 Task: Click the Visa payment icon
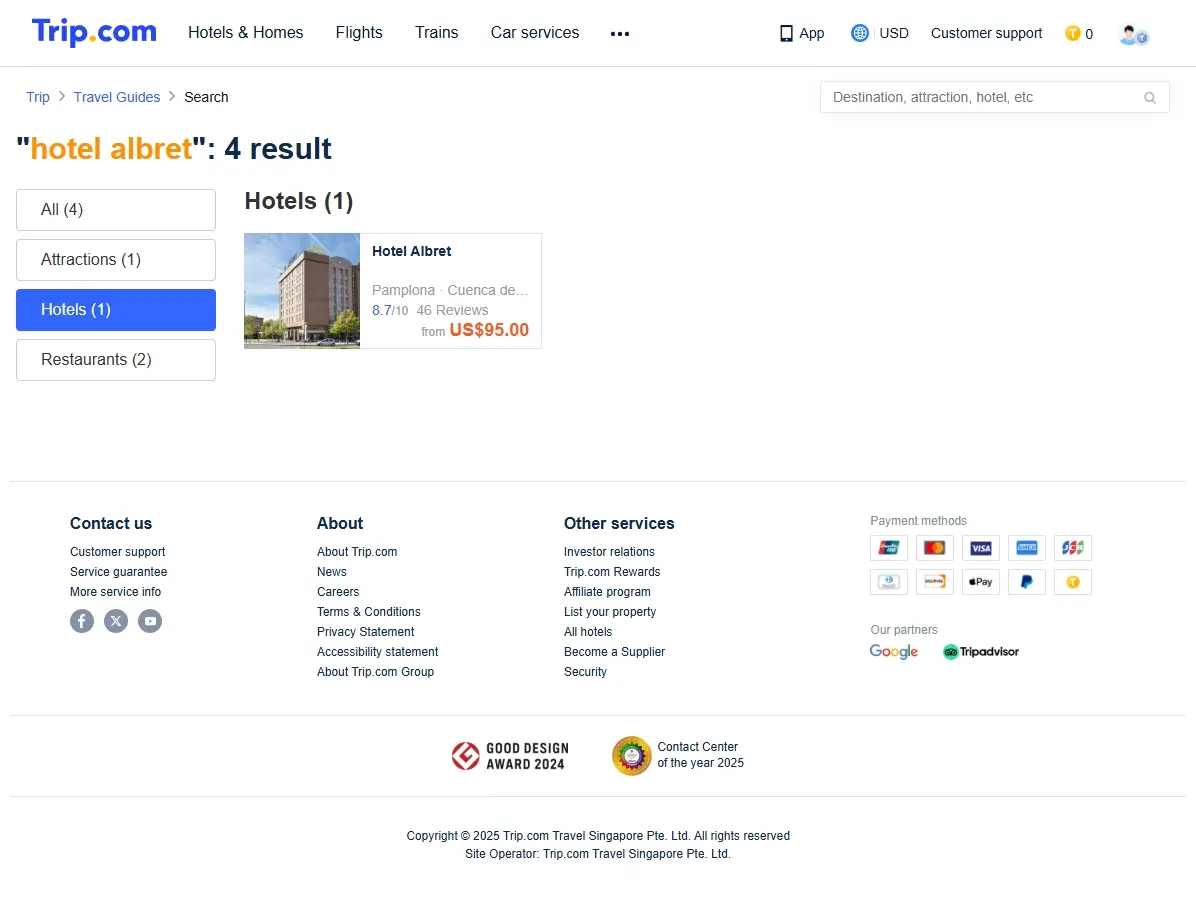pos(981,548)
